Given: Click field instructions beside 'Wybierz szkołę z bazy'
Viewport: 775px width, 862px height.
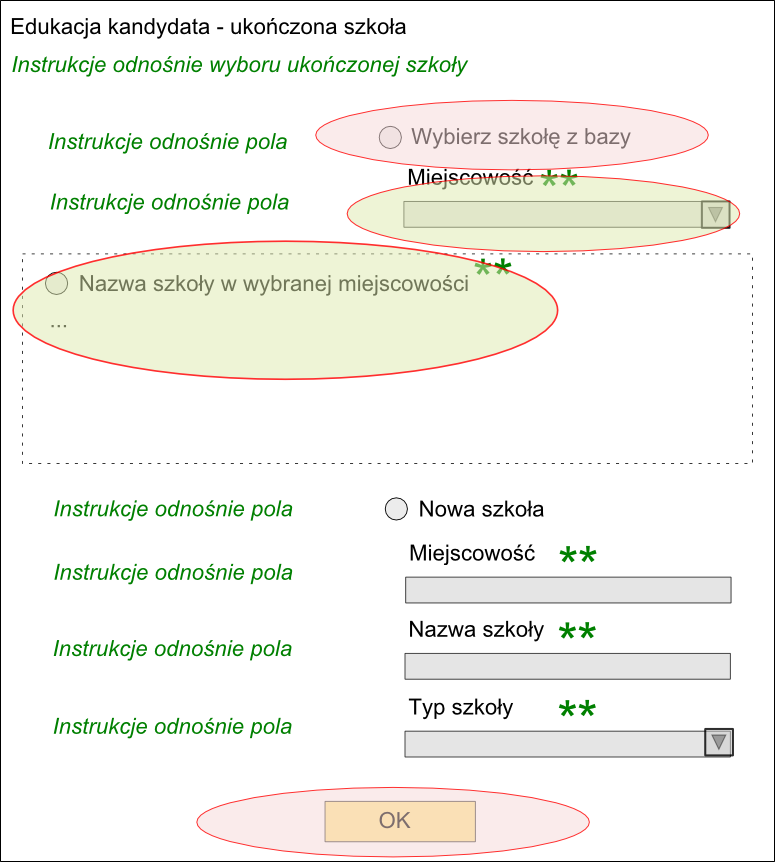Looking at the screenshot, I should 168,142.
